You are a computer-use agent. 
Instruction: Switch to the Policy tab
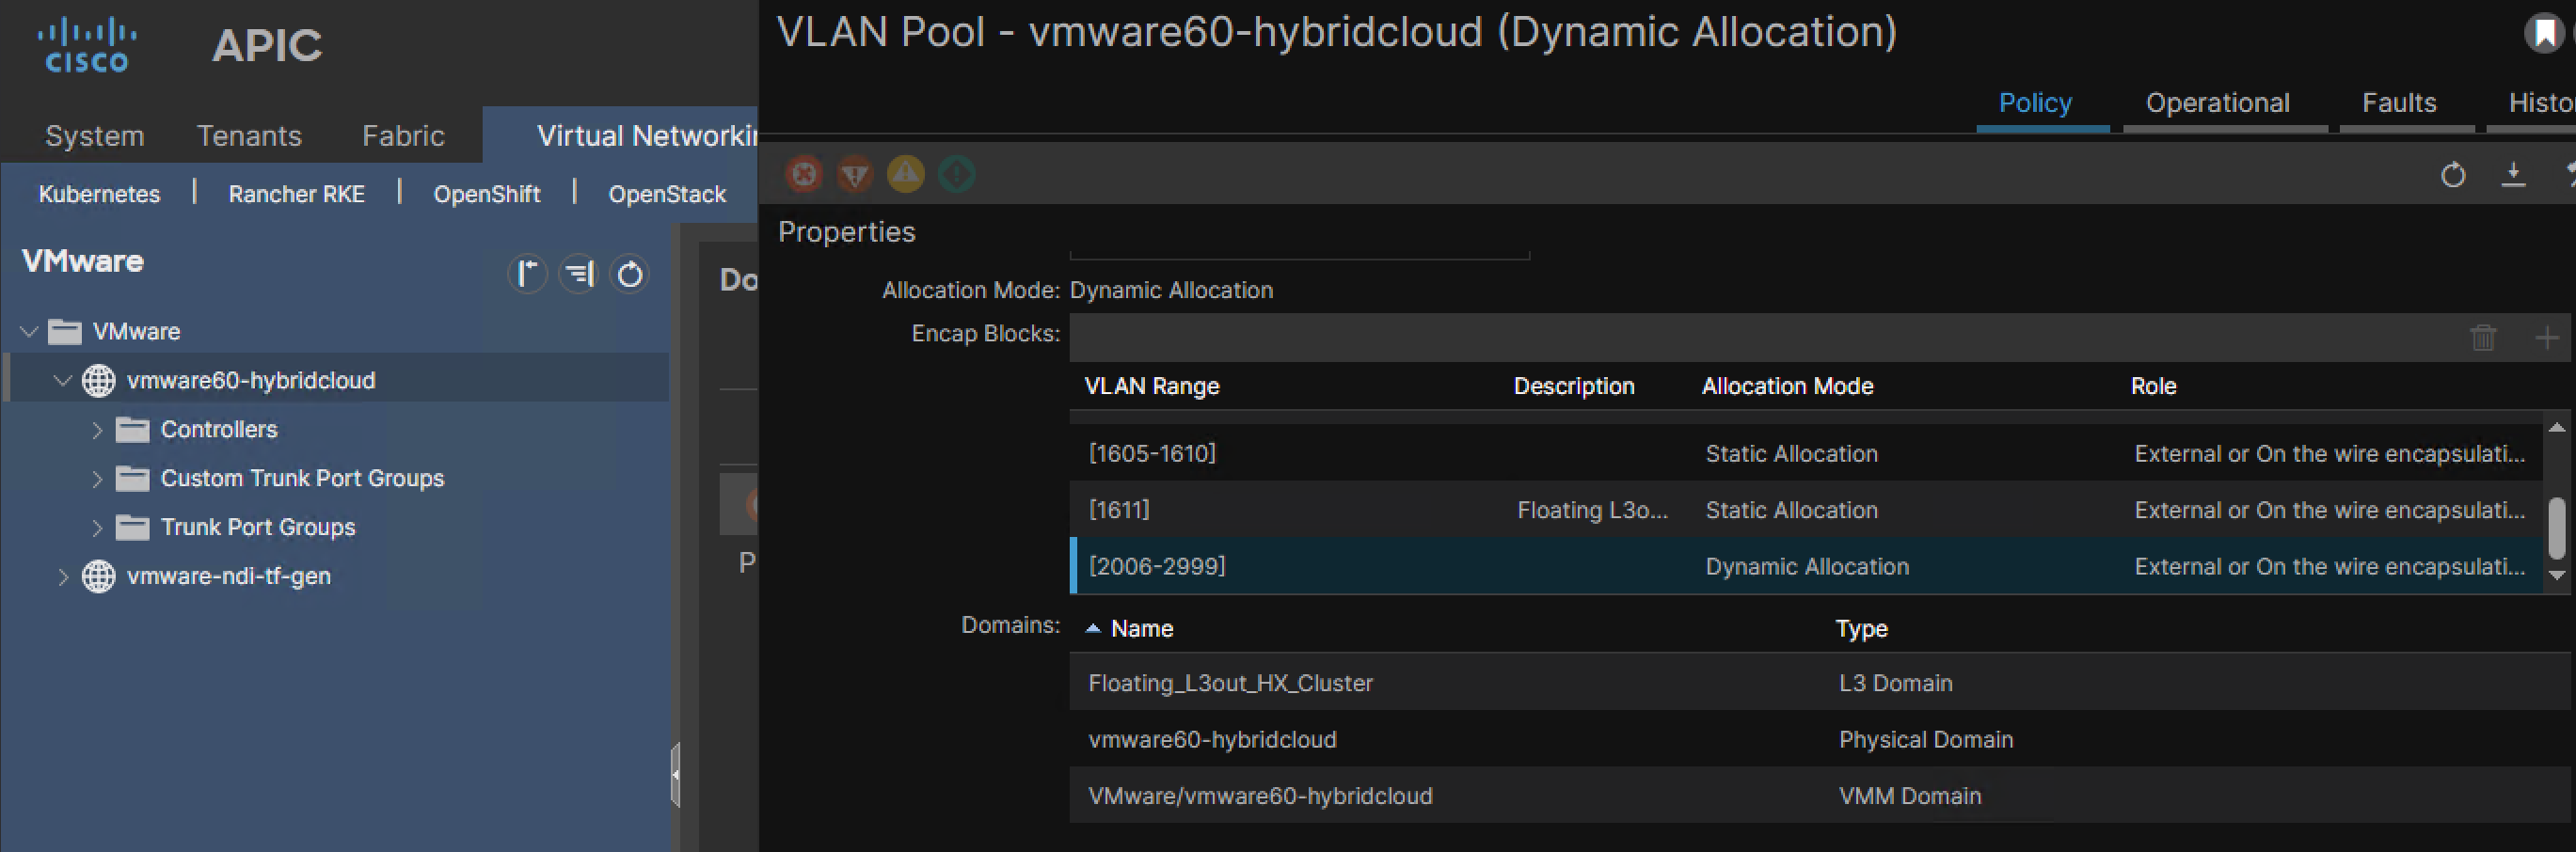2035,103
